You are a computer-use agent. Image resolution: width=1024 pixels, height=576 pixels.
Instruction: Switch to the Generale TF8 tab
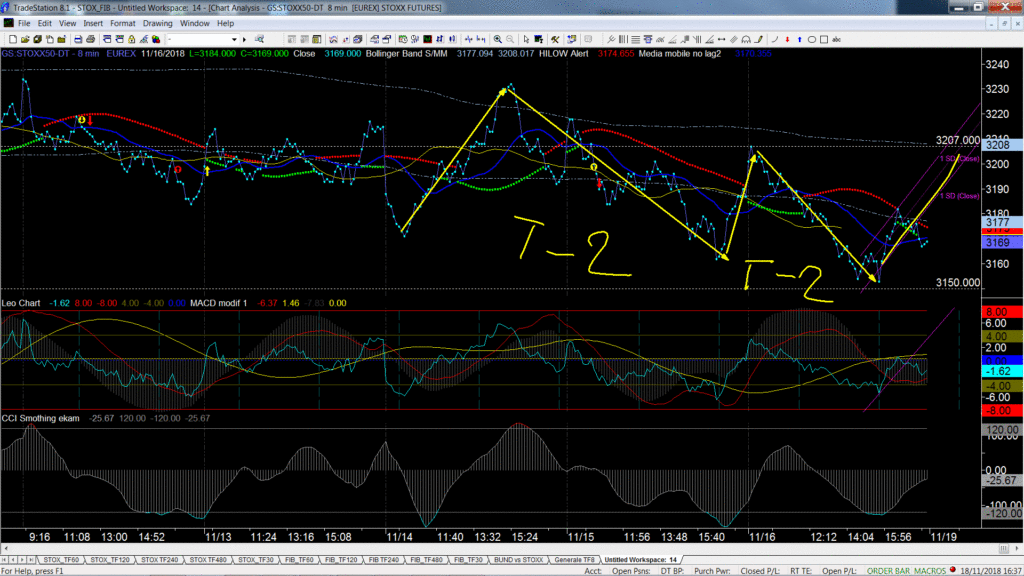575,560
